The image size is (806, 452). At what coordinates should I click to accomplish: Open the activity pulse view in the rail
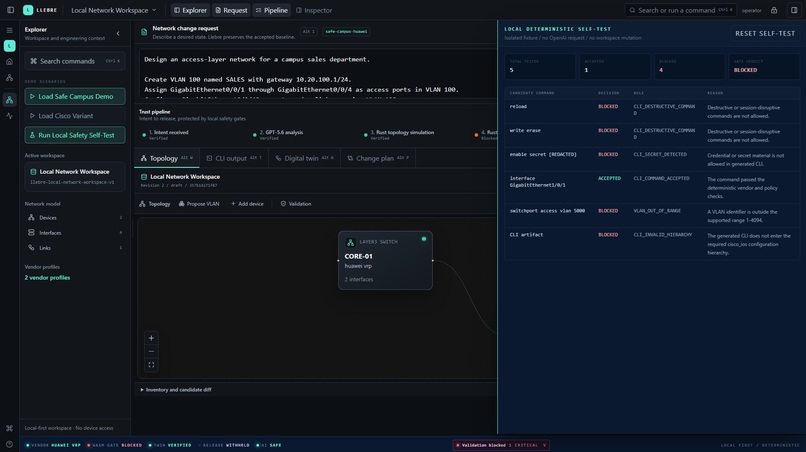click(x=9, y=116)
